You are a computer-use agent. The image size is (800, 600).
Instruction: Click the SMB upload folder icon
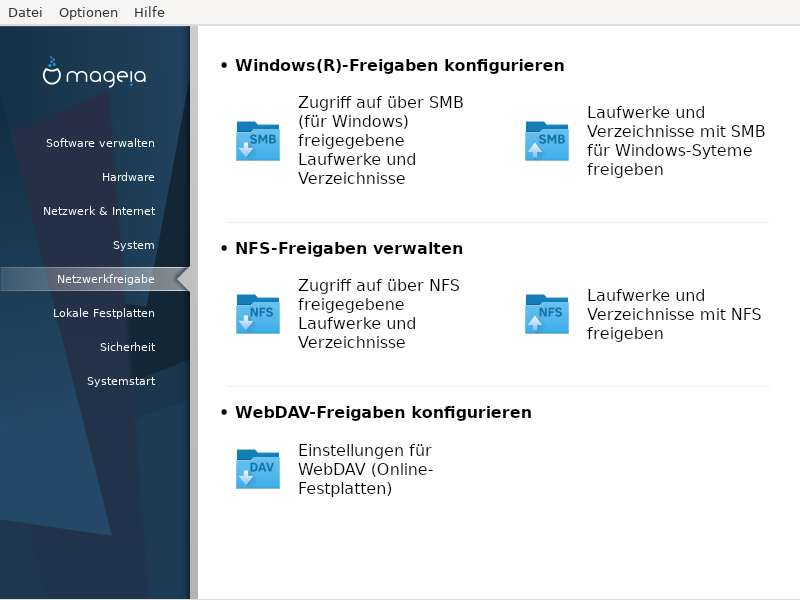click(547, 141)
